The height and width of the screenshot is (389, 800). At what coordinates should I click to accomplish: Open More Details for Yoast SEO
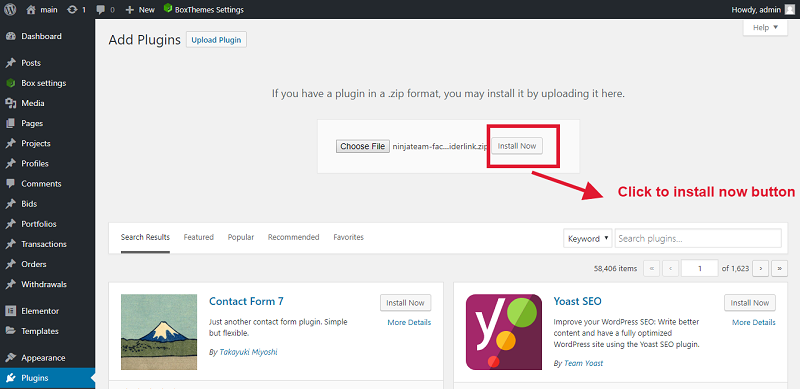pos(754,323)
